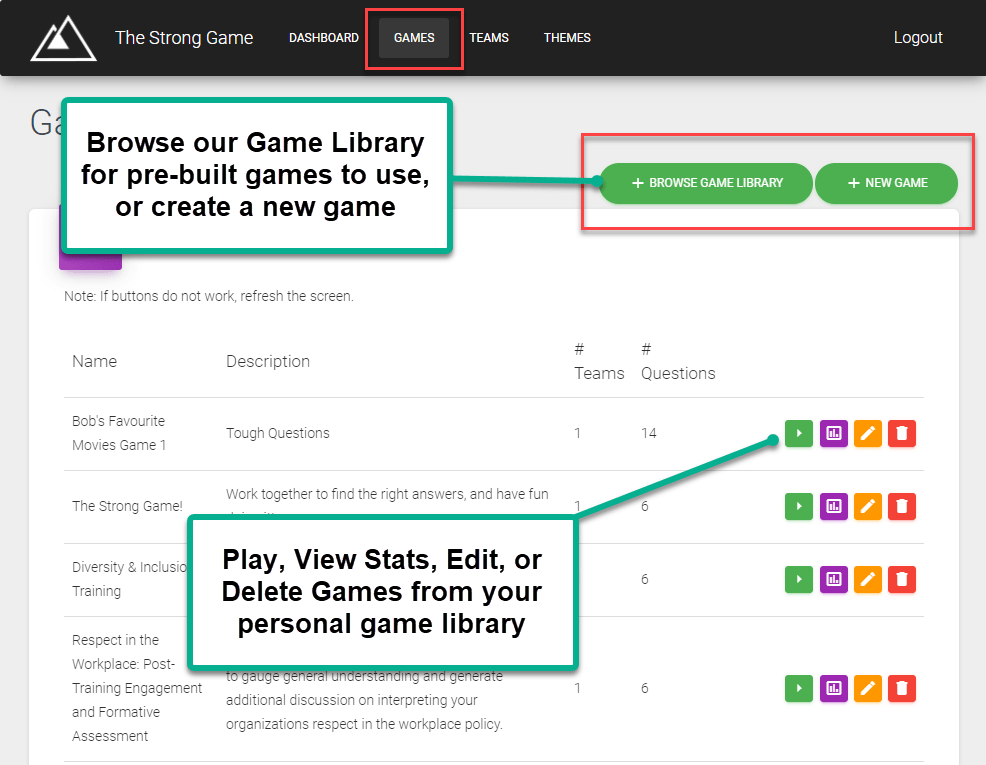Delete Bob's Favourite Movies Game 1
Image resolution: width=986 pixels, height=765 pixels.
pyautogui.click(x=901, y=433)
